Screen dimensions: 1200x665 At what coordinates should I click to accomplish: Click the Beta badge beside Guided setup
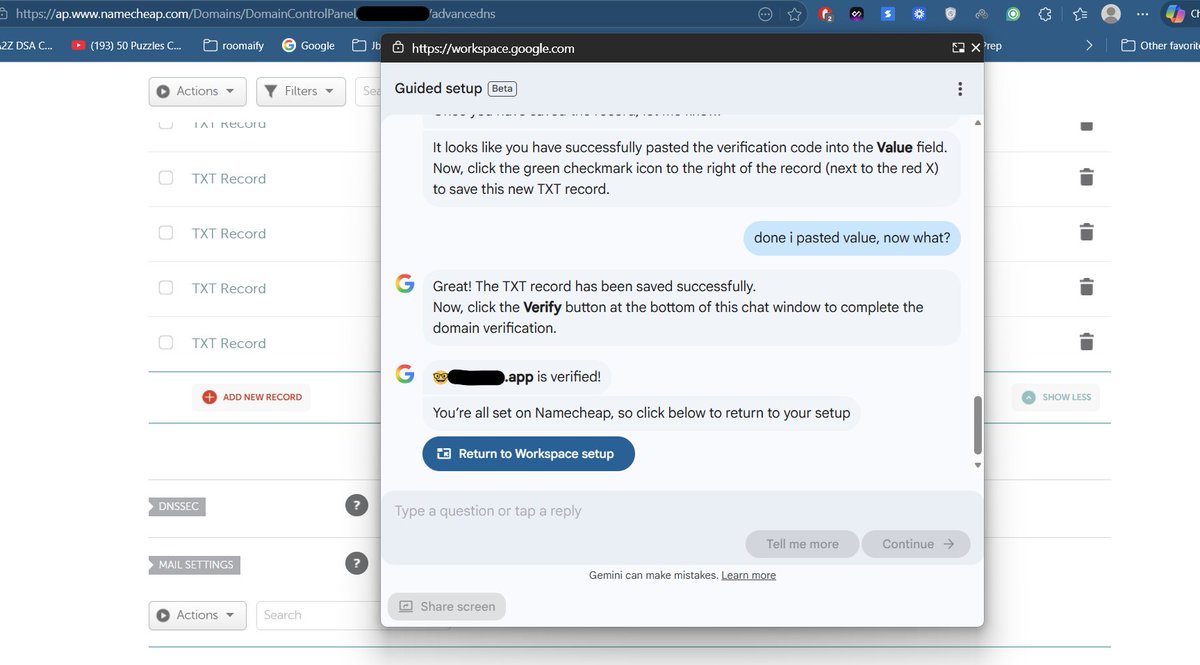point(502,89)
